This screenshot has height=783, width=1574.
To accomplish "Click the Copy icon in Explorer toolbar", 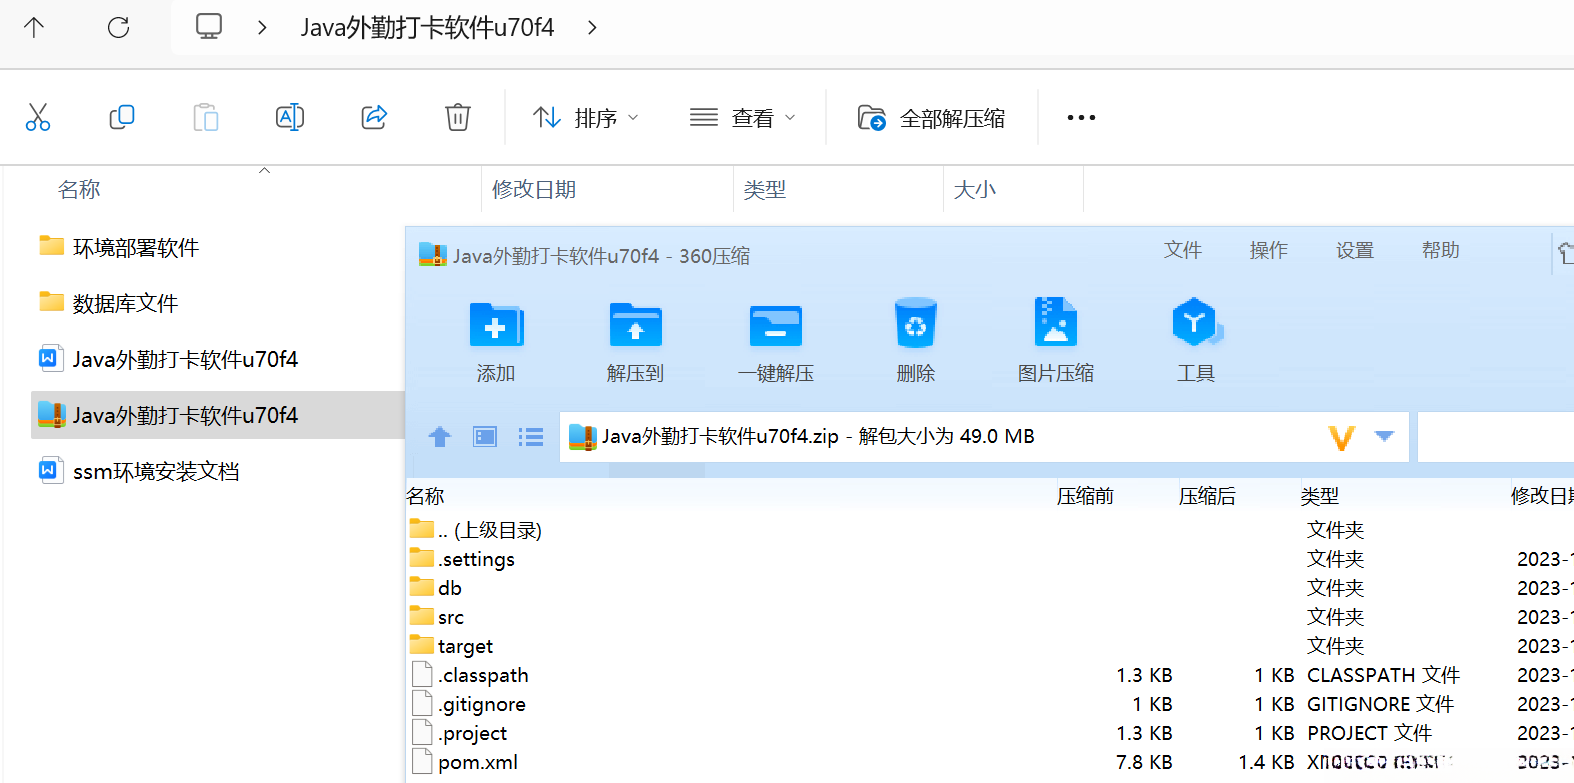I will tap(122, 117).
